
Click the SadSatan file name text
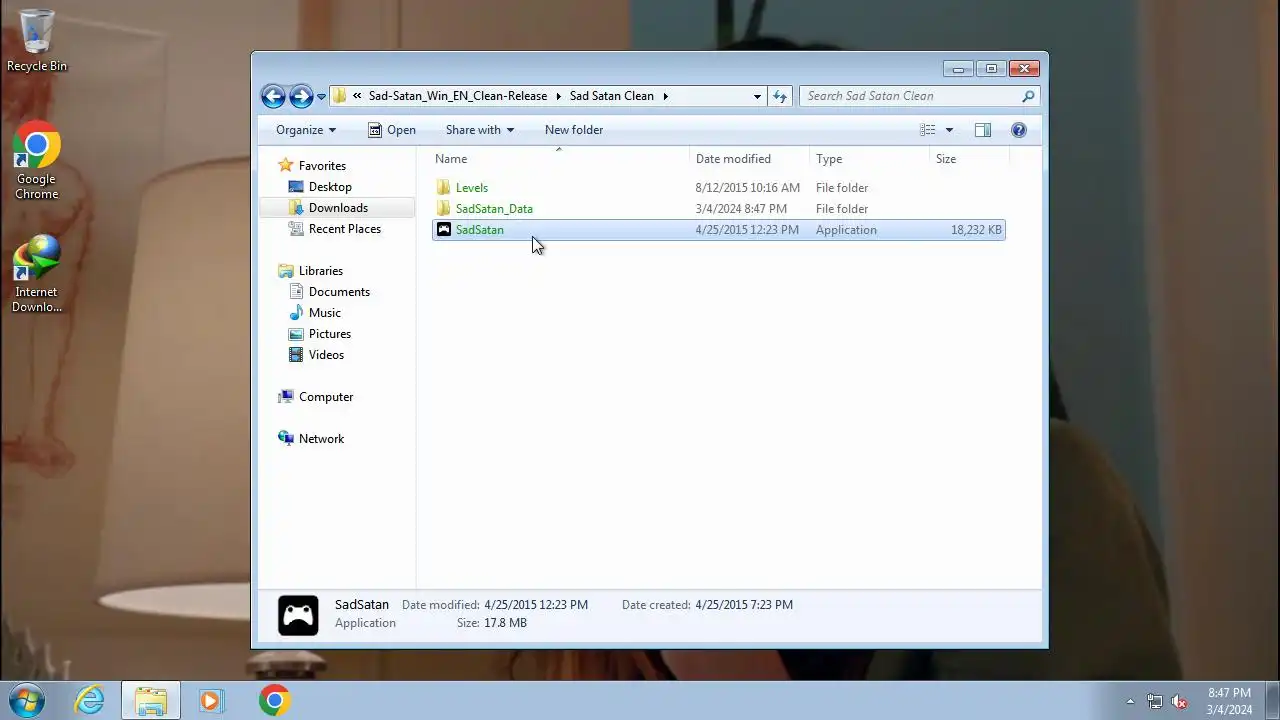pyautogui.click(x=480, y=230)
